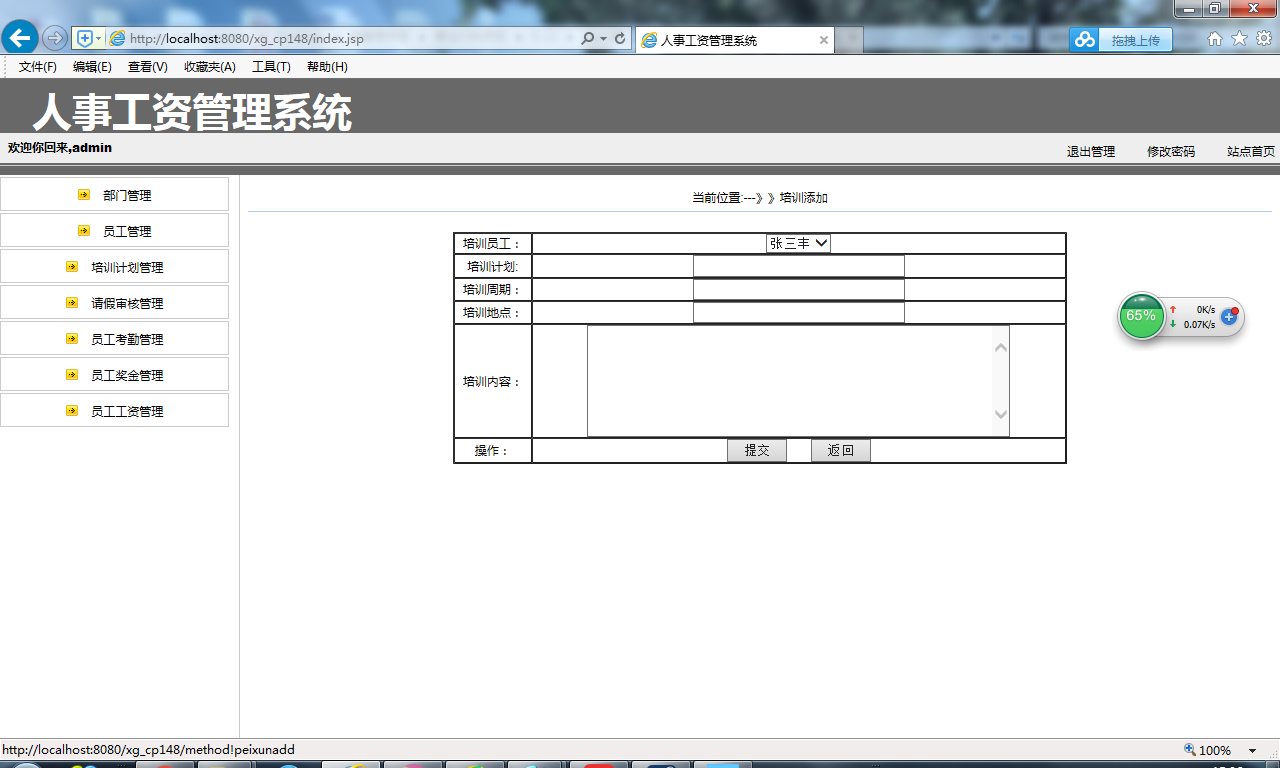Screen dimensions: 1280x768
Task: Open 员工管理 in the sidebar
Action: (x=127, y=231)
